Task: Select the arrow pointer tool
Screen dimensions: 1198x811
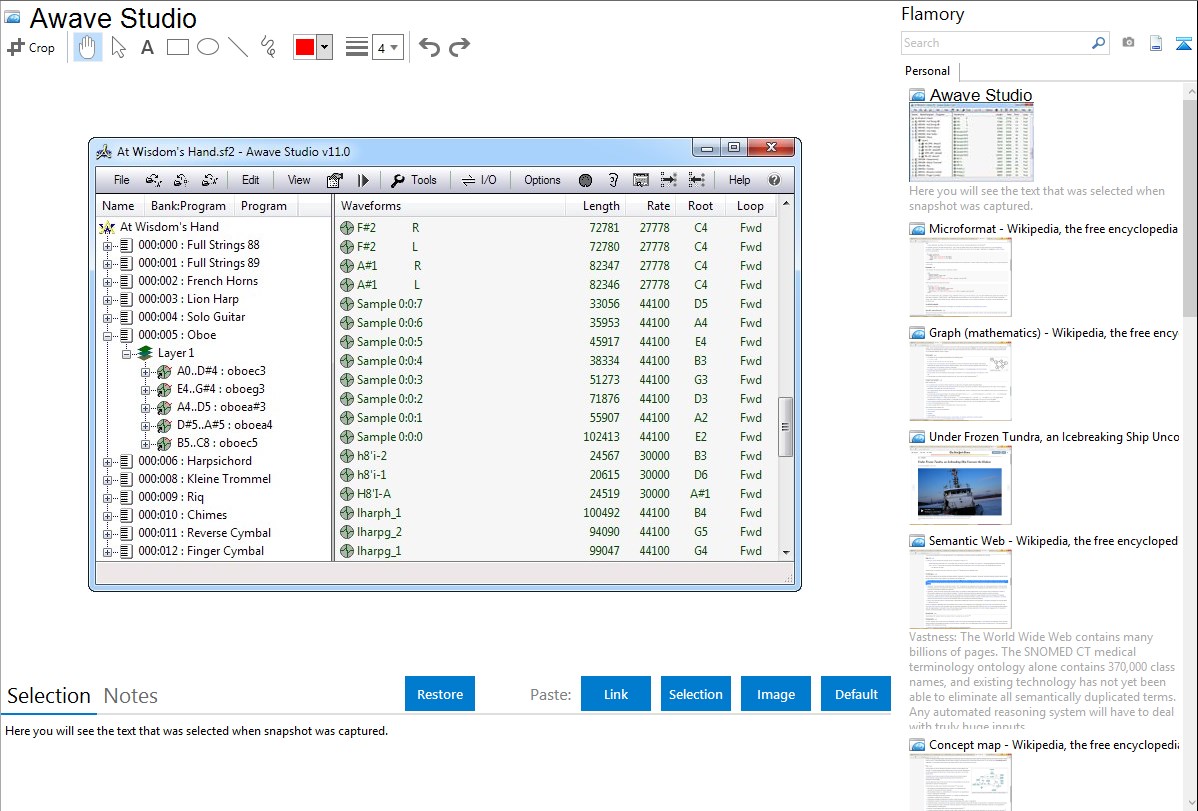Action: click(119, 47)
